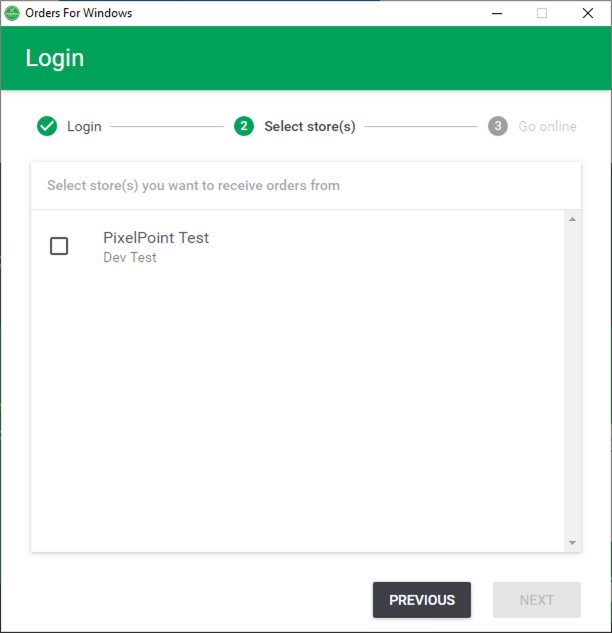Click the step 2 number circle
This screenshot has width=612, height=633.
click(244, 126)
